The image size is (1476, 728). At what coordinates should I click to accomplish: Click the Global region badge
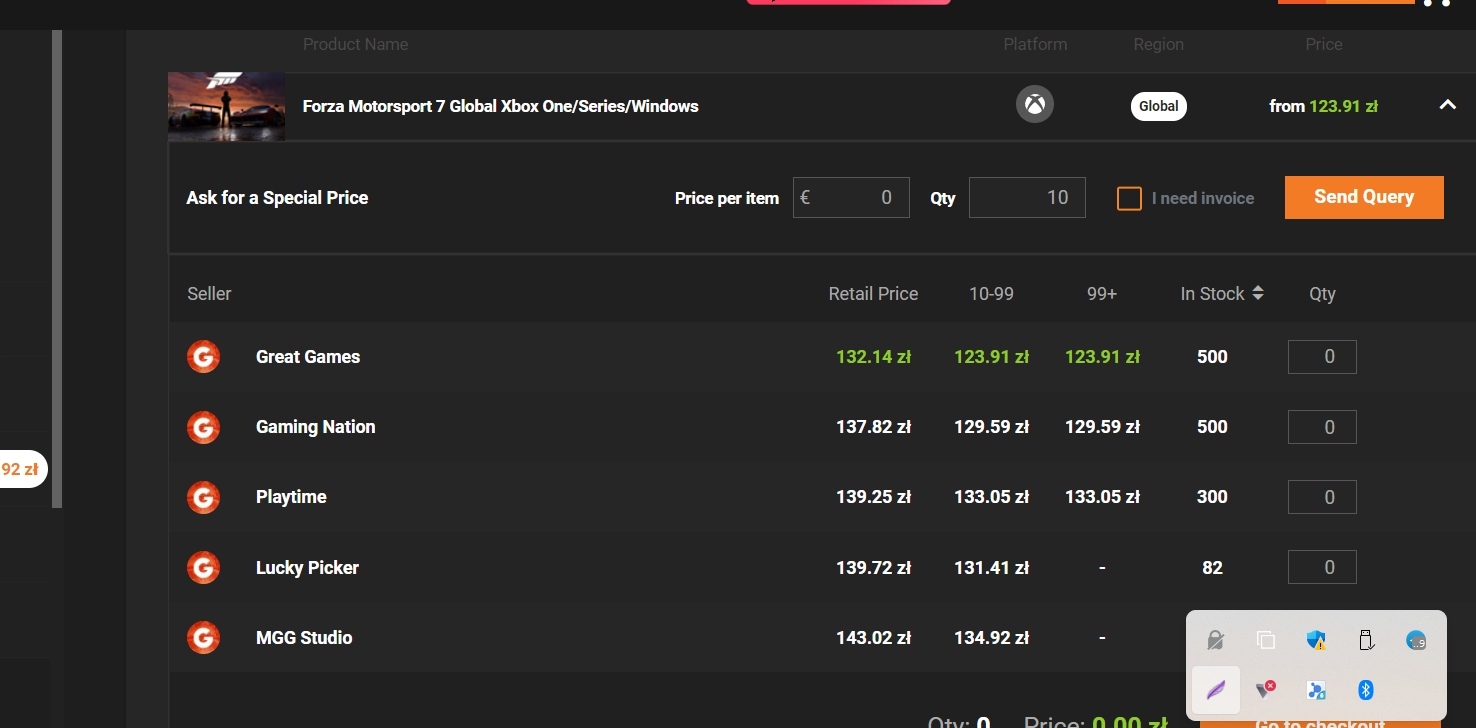[x=1159, y=106]
